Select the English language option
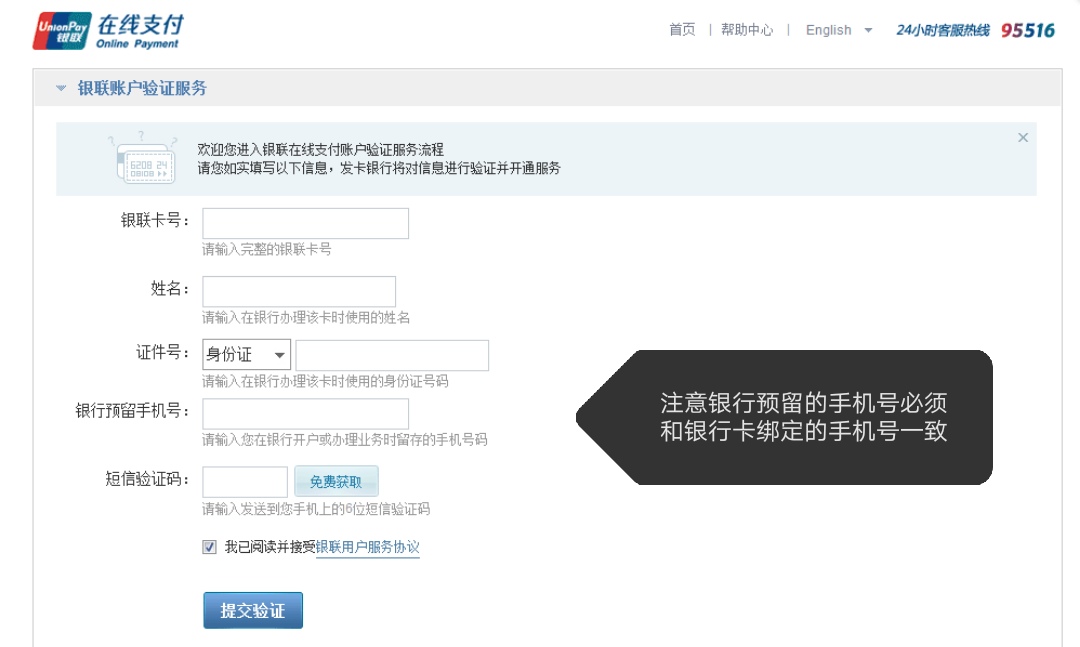This screenshot has height=647, width=1080. (830, 30)
